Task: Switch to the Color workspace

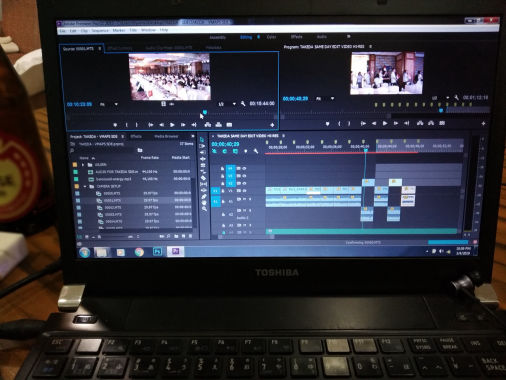Action: click(271, 37)
